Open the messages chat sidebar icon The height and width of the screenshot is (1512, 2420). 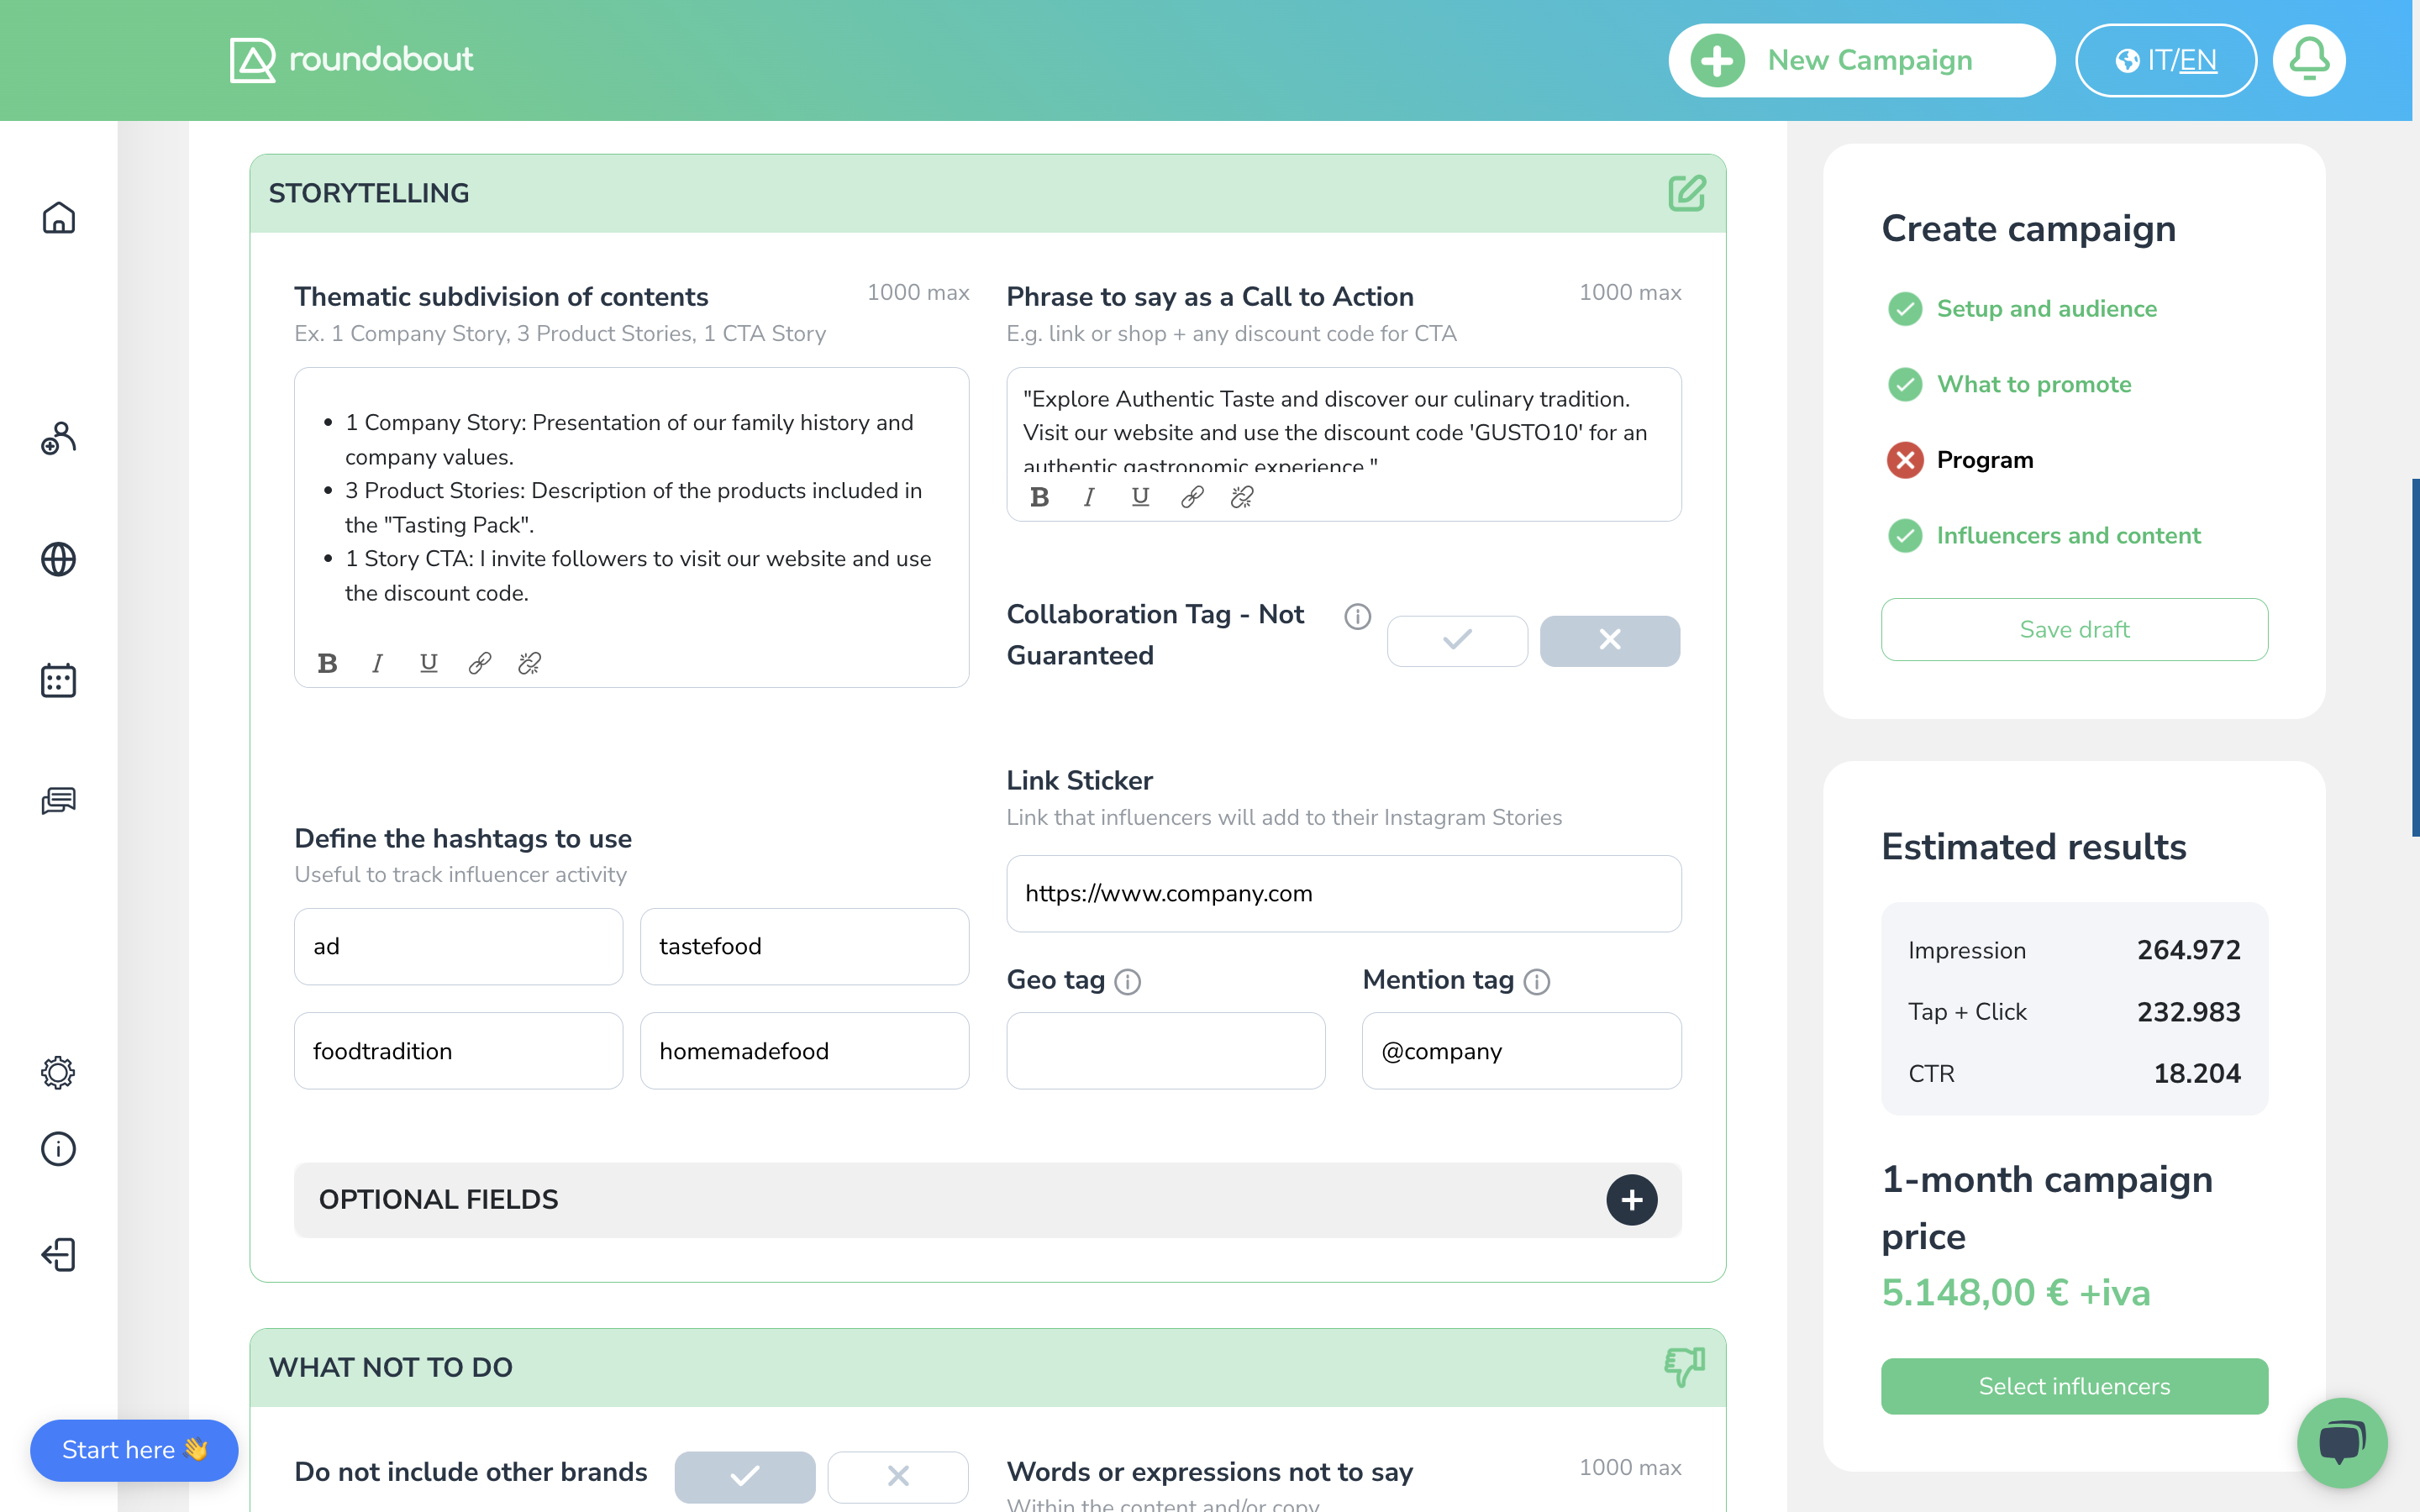point(58,801)
